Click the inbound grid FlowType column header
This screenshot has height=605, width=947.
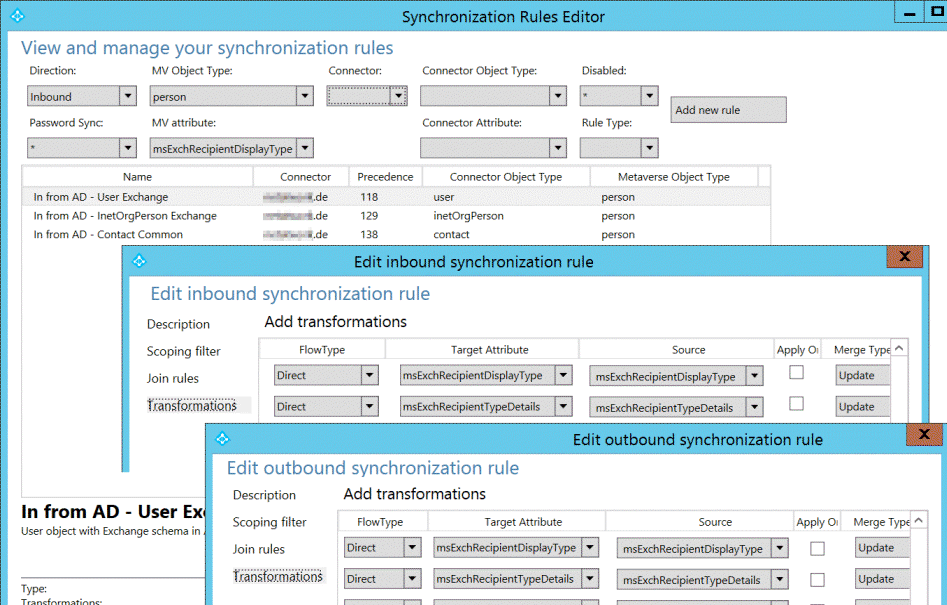(322, 350)
